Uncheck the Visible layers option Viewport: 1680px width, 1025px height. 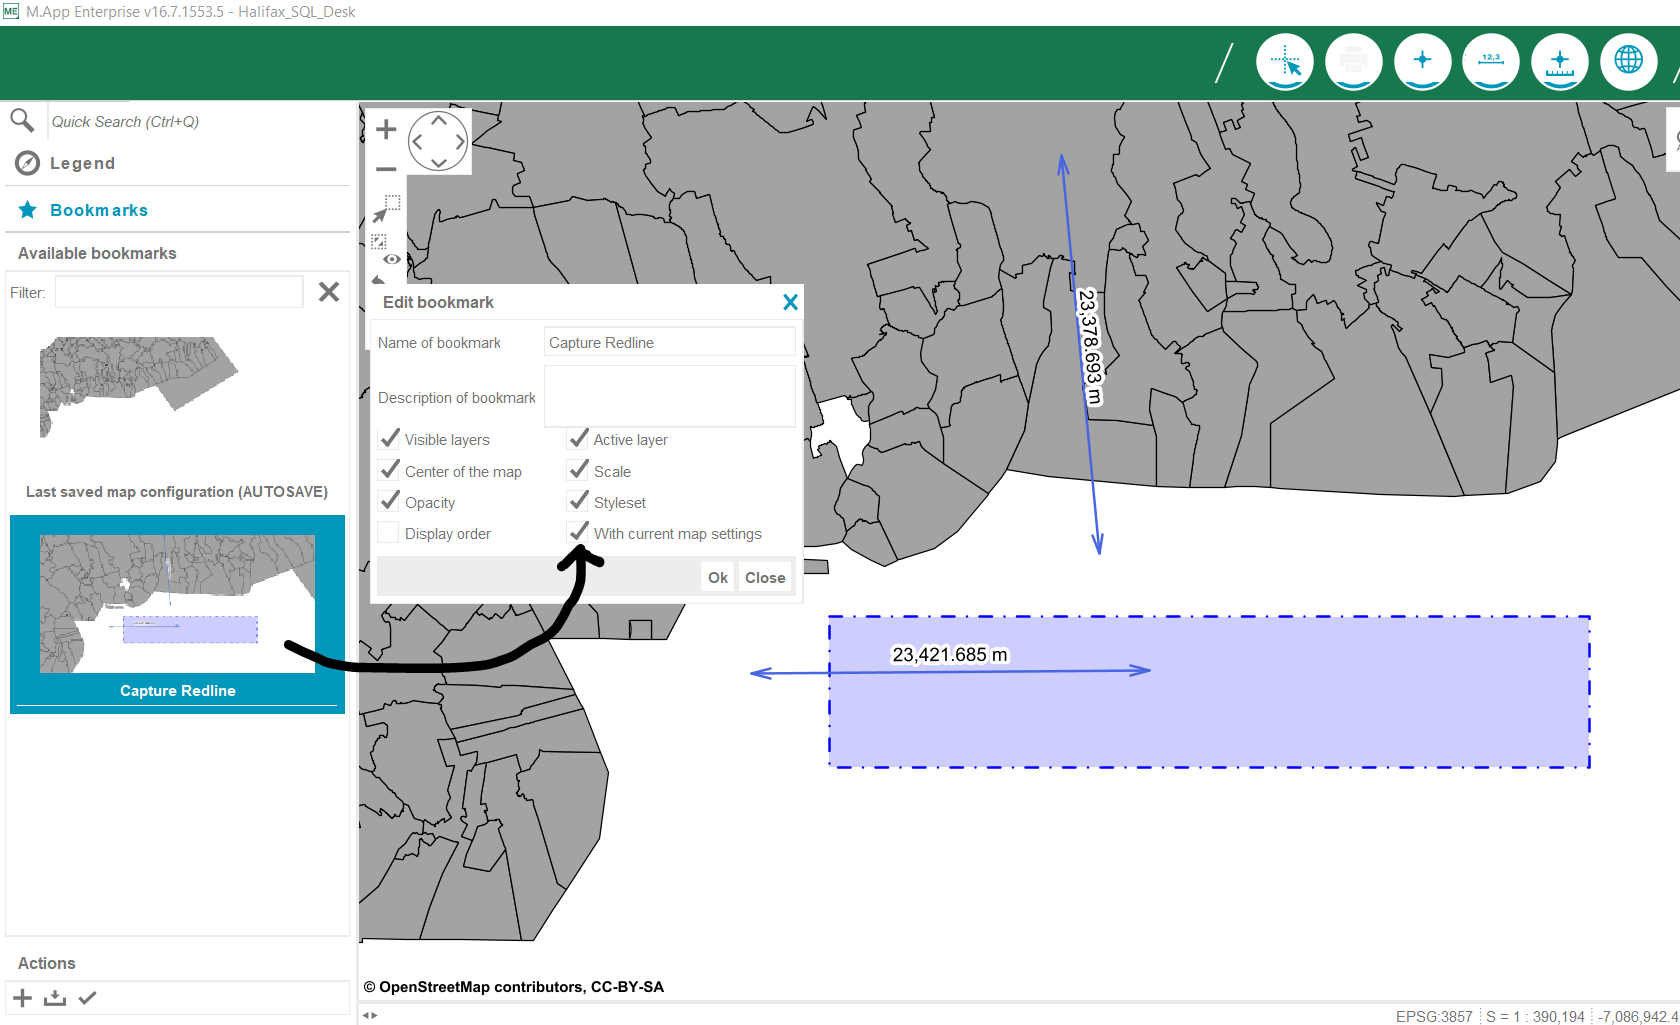pos(389,438)
